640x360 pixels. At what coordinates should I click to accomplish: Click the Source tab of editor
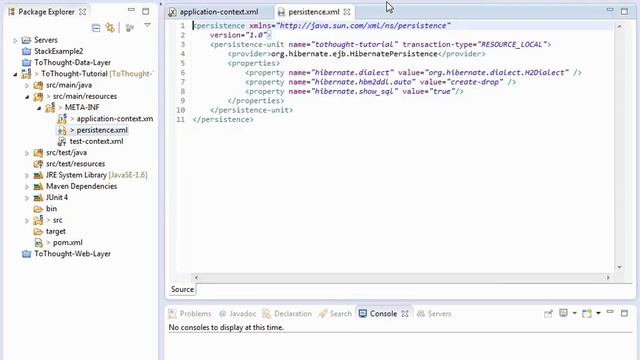[x=182, y=289]
